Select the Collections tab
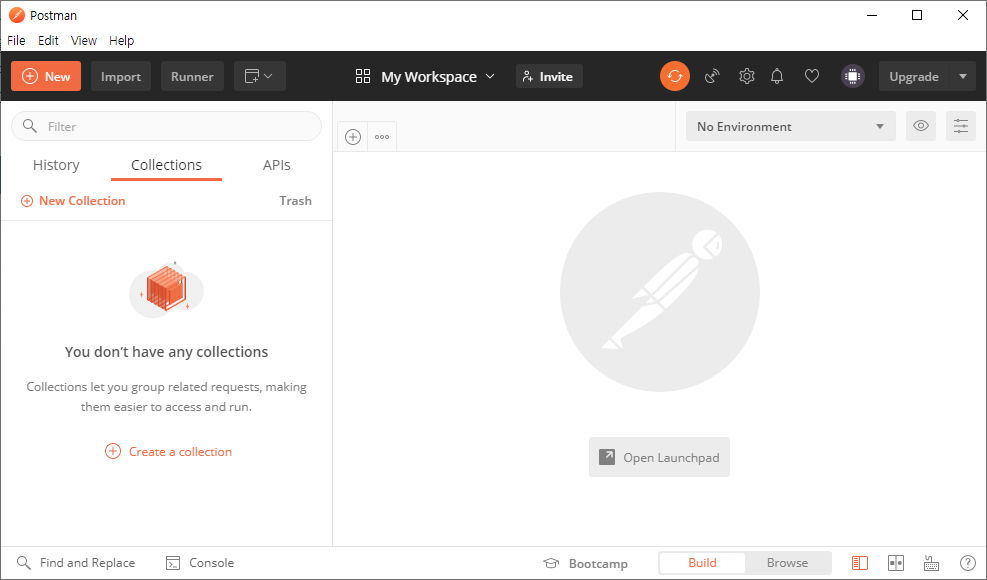Viewport: 987px width, 580px height. pyautogui.click(x=166, y=165)
